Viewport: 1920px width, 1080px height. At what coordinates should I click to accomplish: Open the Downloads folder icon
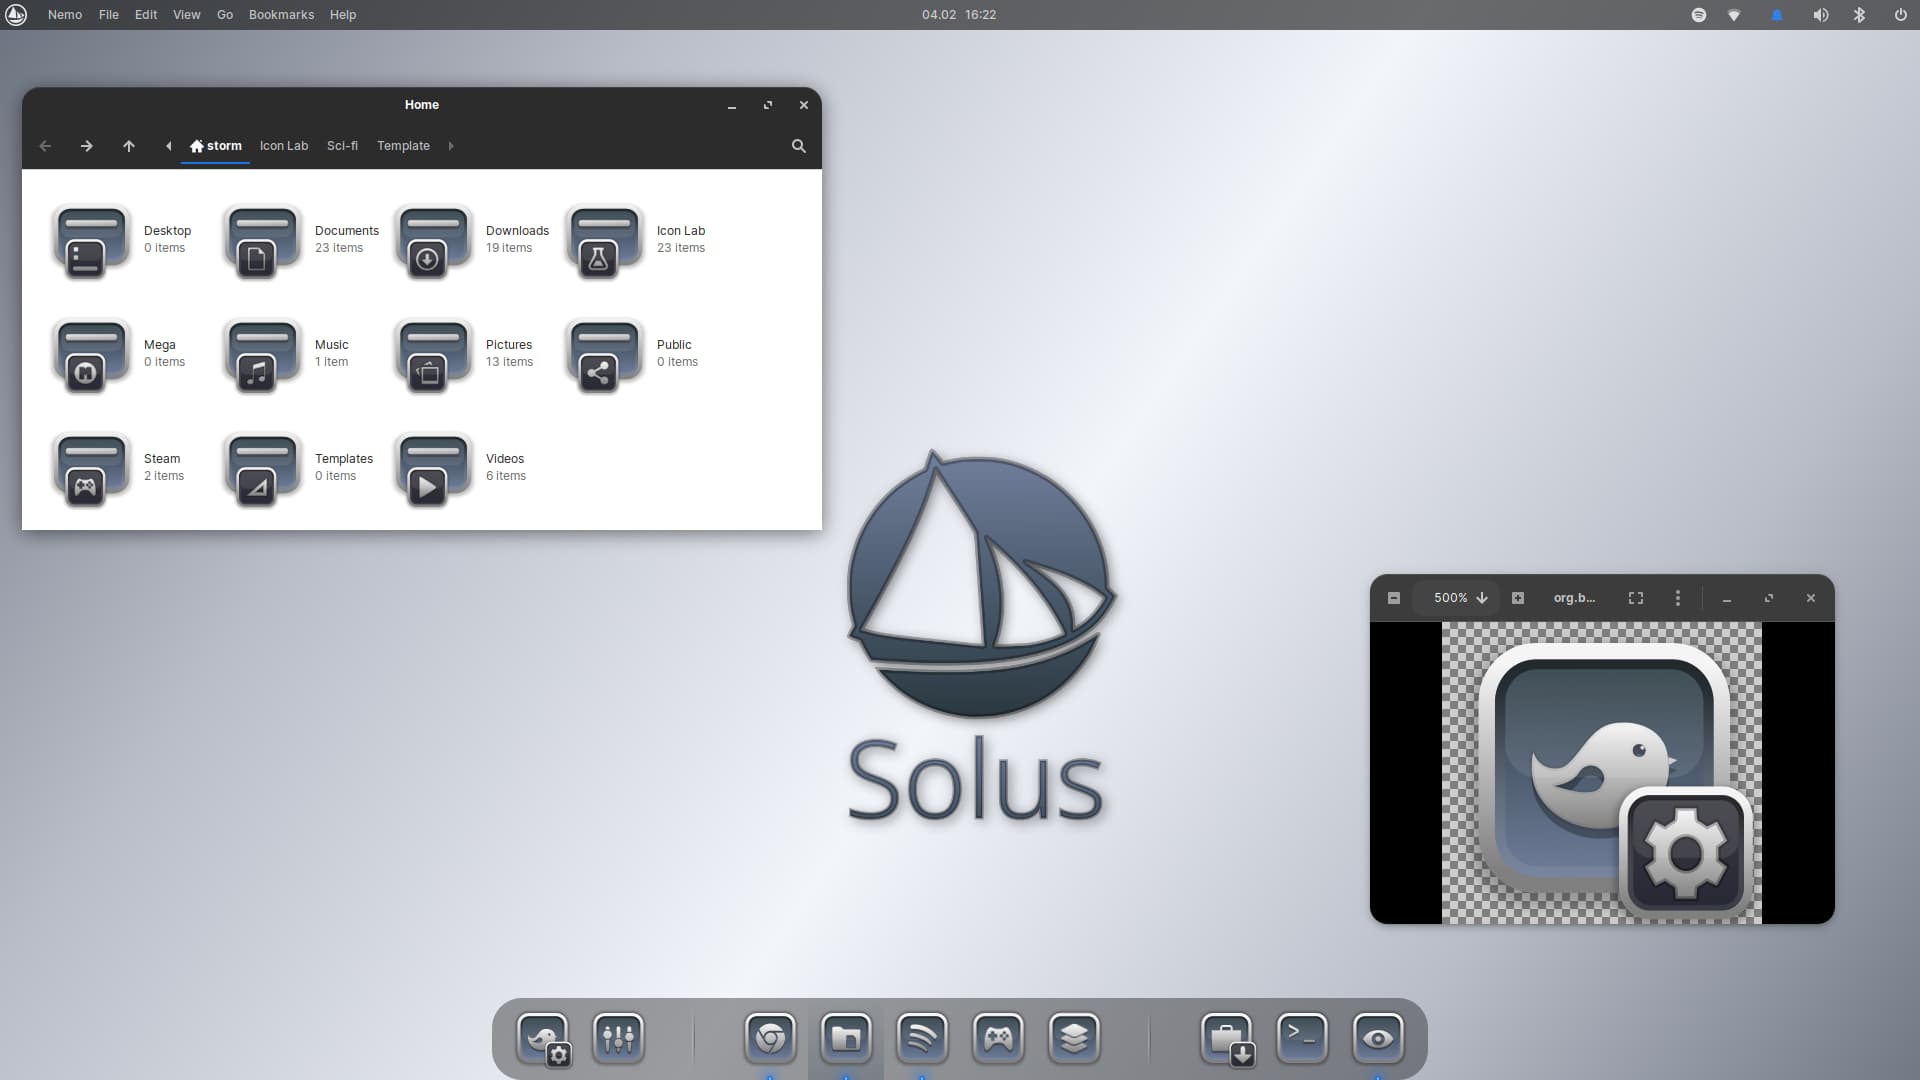tap(432, 241)
